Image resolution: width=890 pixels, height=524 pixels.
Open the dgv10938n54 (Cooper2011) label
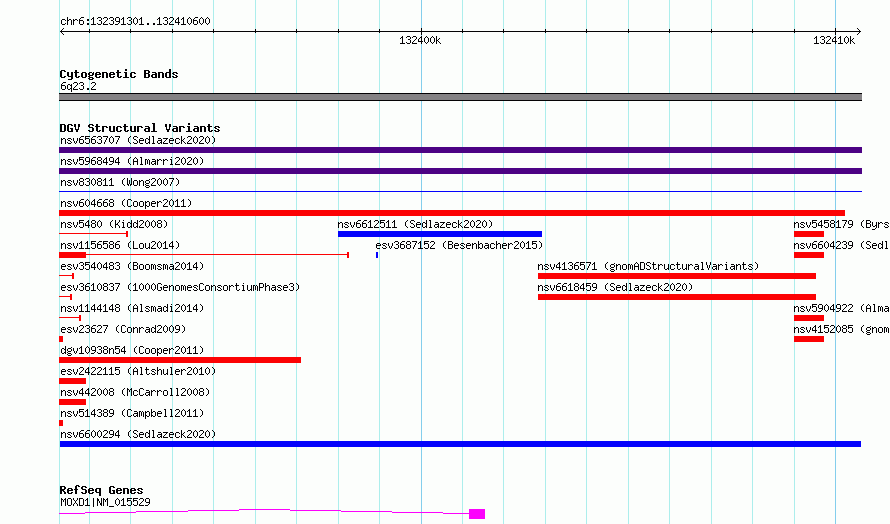132,350
